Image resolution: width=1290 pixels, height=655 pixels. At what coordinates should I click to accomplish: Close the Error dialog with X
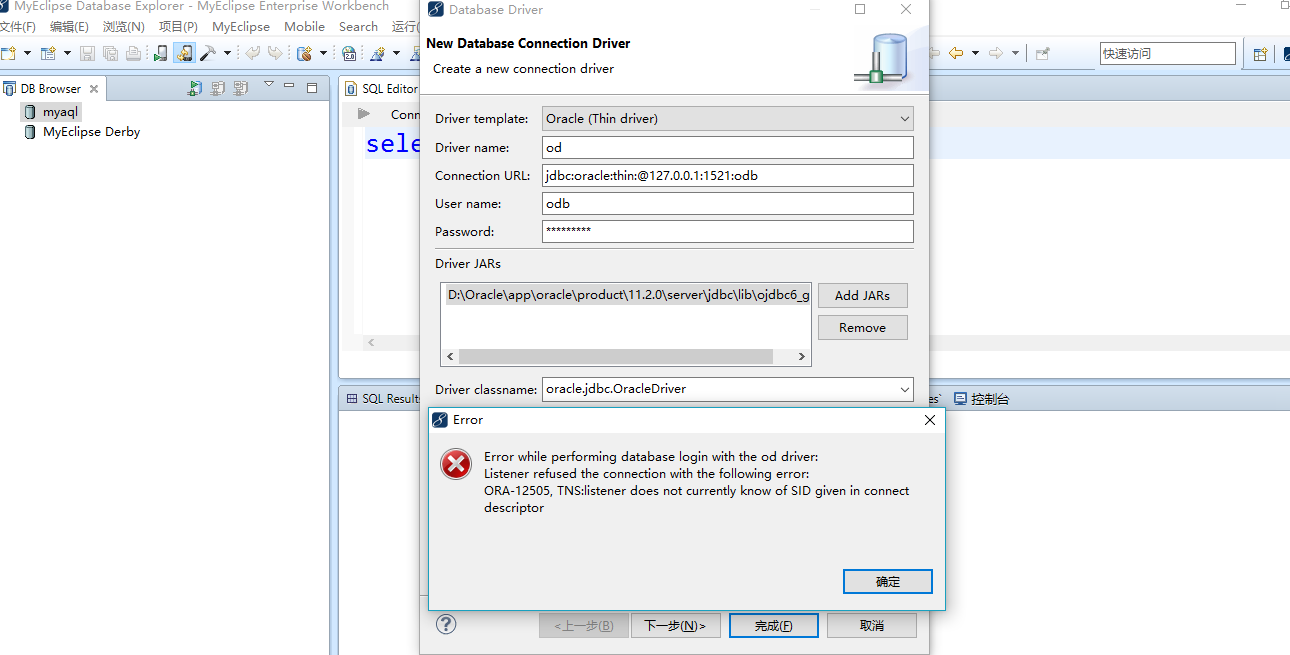(930, 420)
